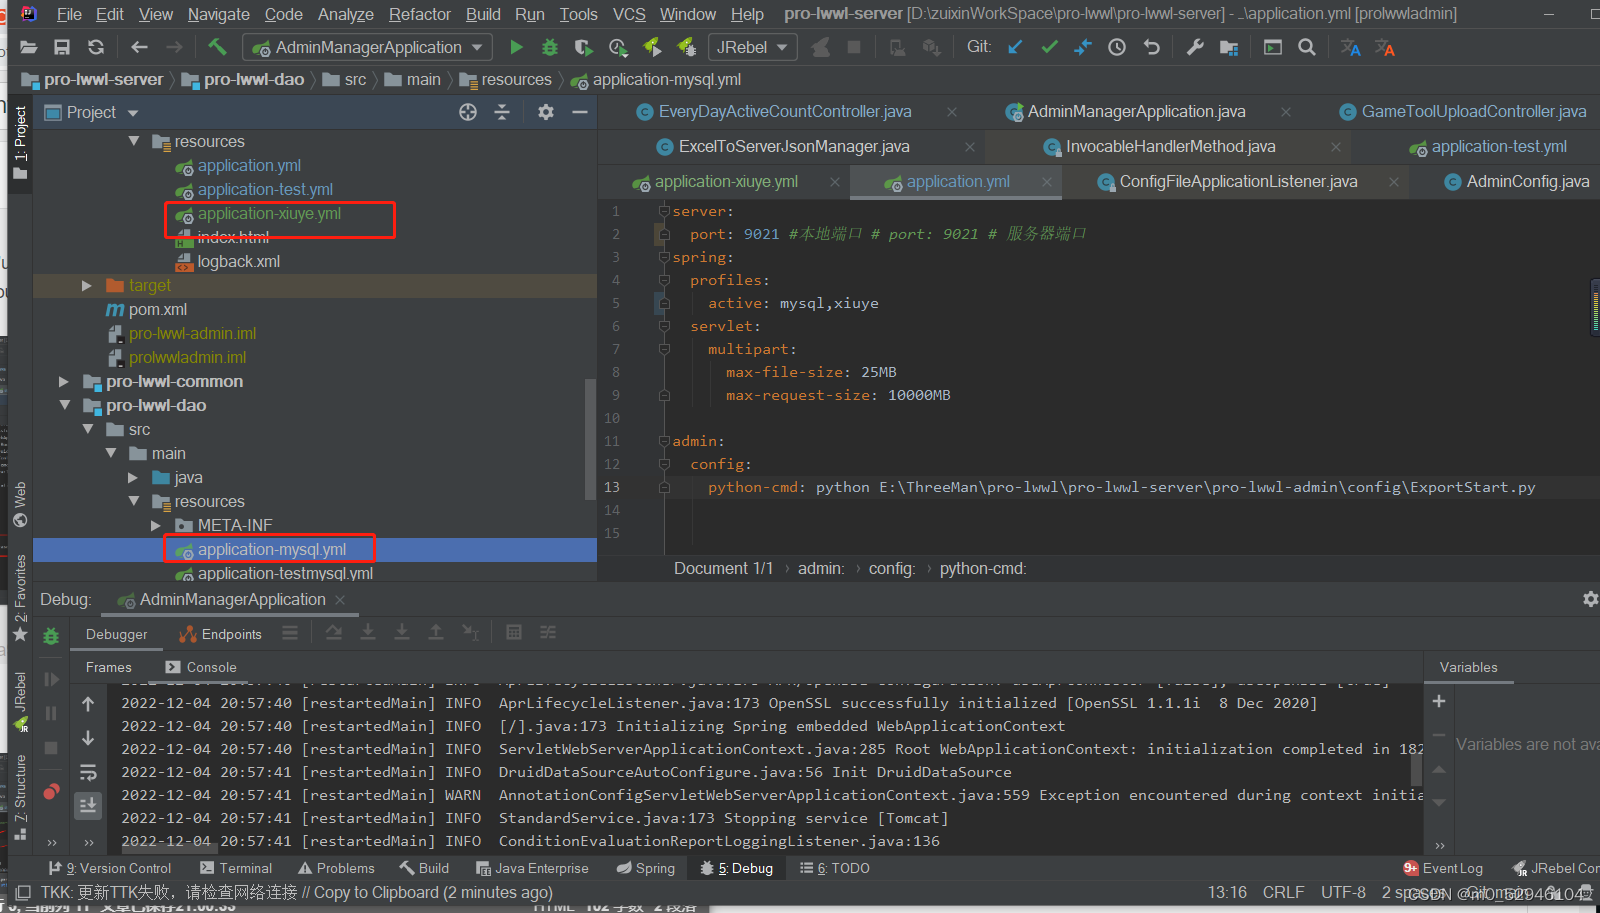The width and height of the screenshot is (1600, 913).
Task: Update project via Git blue arrow
Action: [1016, 47]
